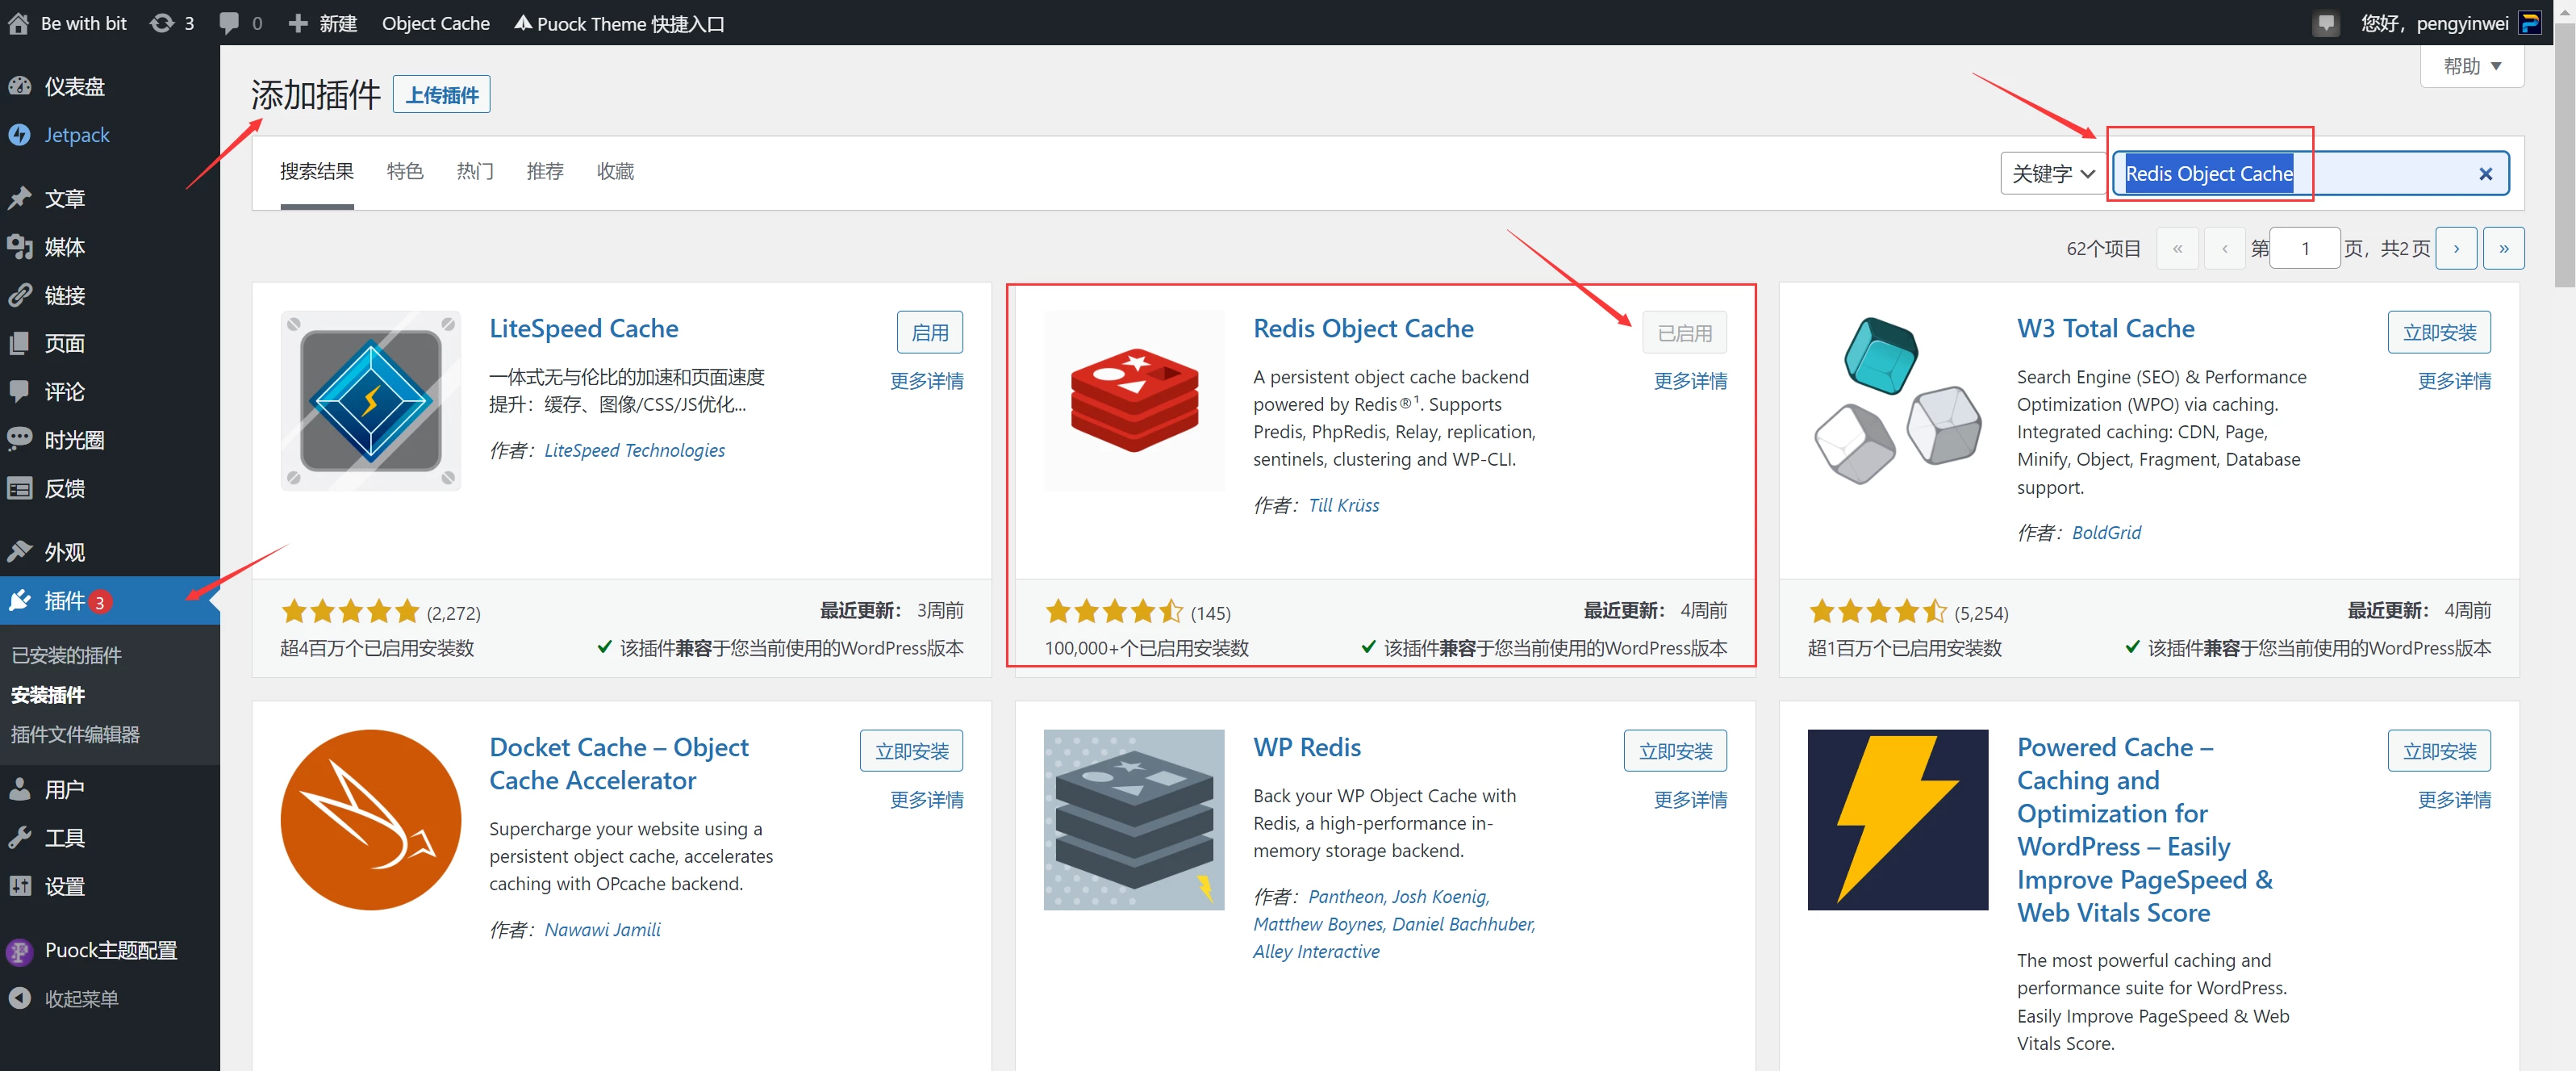Switch to the 特色 tab
Screen dimensions: 2576x1071
pos(405,171)
